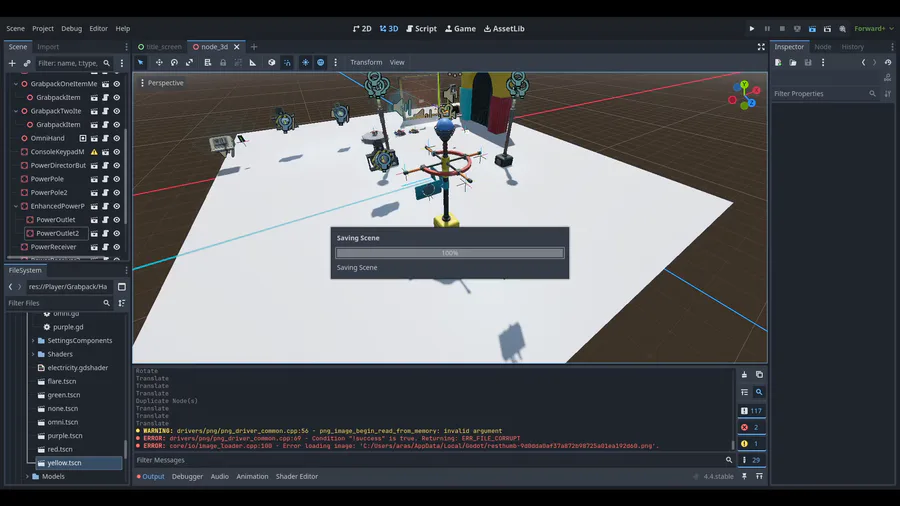Viewport: 900px width, 506px height.
Task: Collapse the GrabpackTwoIte node
Action: (16, 111)
